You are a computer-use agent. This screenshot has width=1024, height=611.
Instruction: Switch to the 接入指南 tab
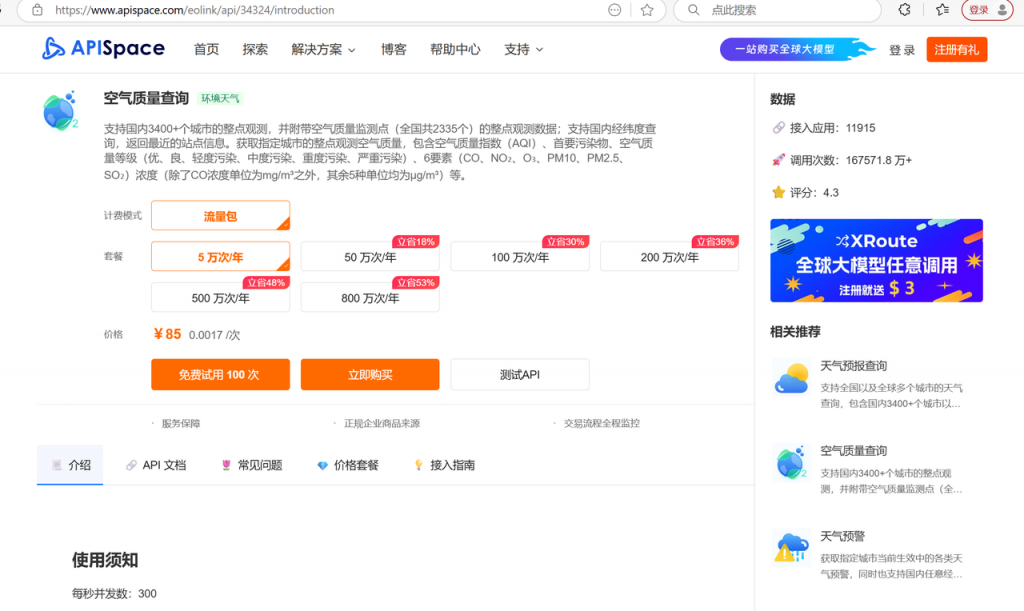444,465
